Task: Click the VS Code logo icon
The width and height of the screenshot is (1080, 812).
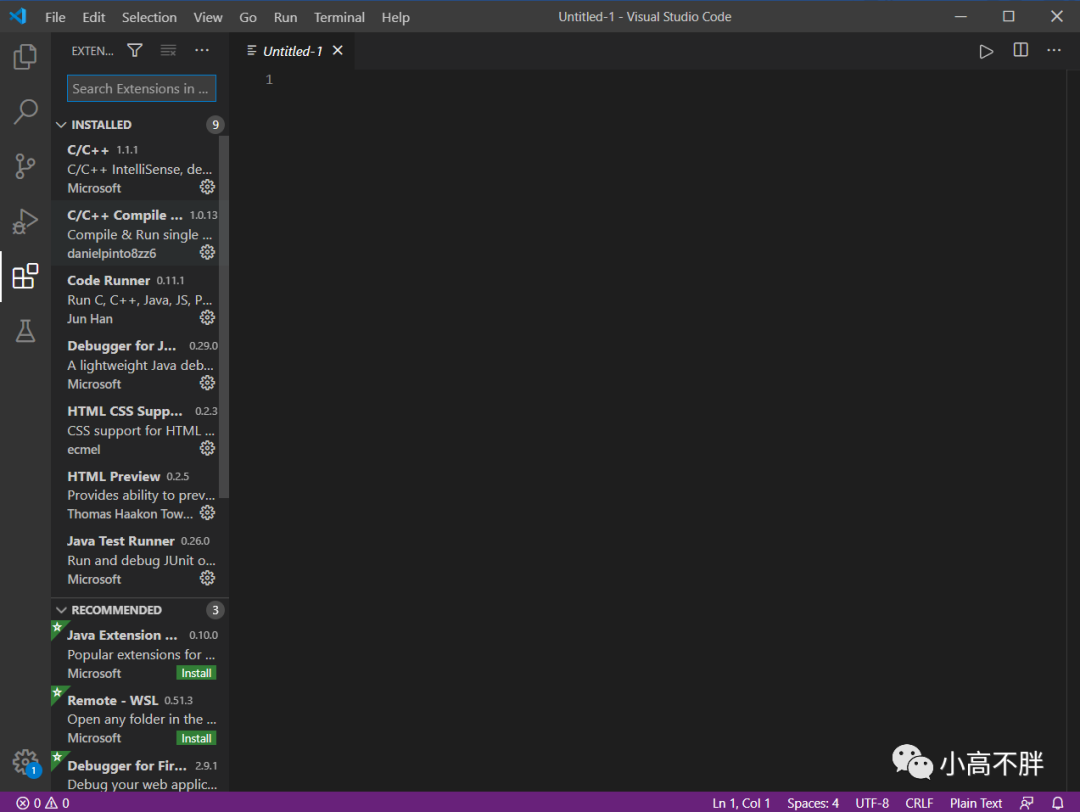Action: pyautogui.click(x=19, y=17)
